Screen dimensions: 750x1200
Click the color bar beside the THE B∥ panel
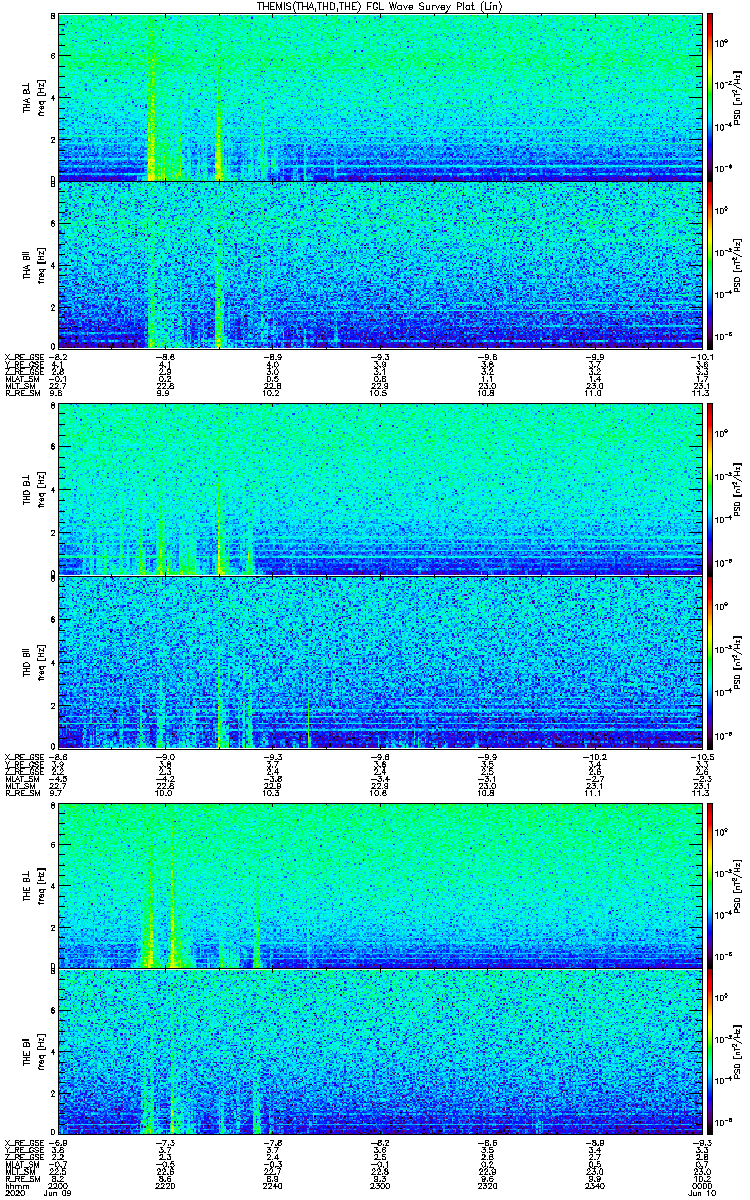709,1053
